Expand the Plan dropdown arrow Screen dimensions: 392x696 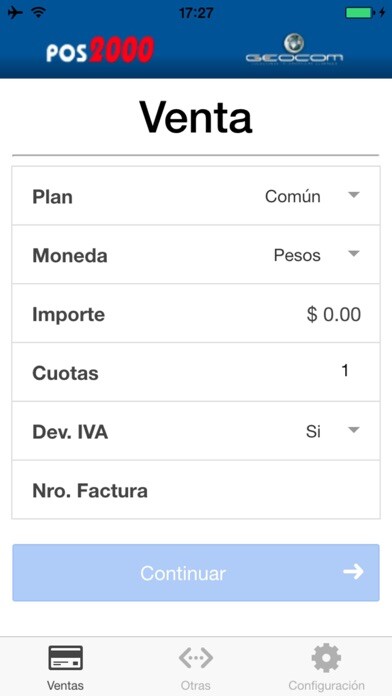pos(353,194)
